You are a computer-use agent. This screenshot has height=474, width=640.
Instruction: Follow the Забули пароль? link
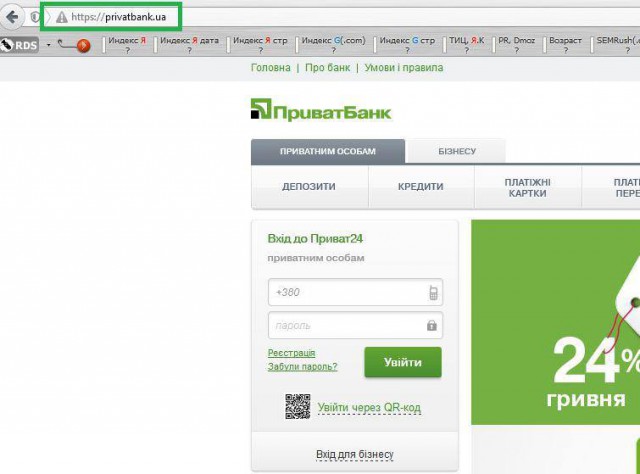302,367
